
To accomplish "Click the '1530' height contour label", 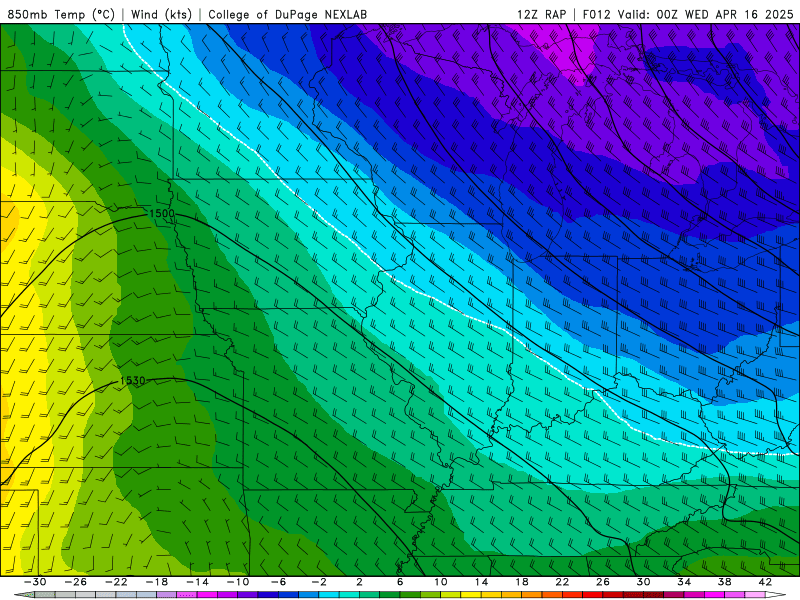I will point(133,381).
